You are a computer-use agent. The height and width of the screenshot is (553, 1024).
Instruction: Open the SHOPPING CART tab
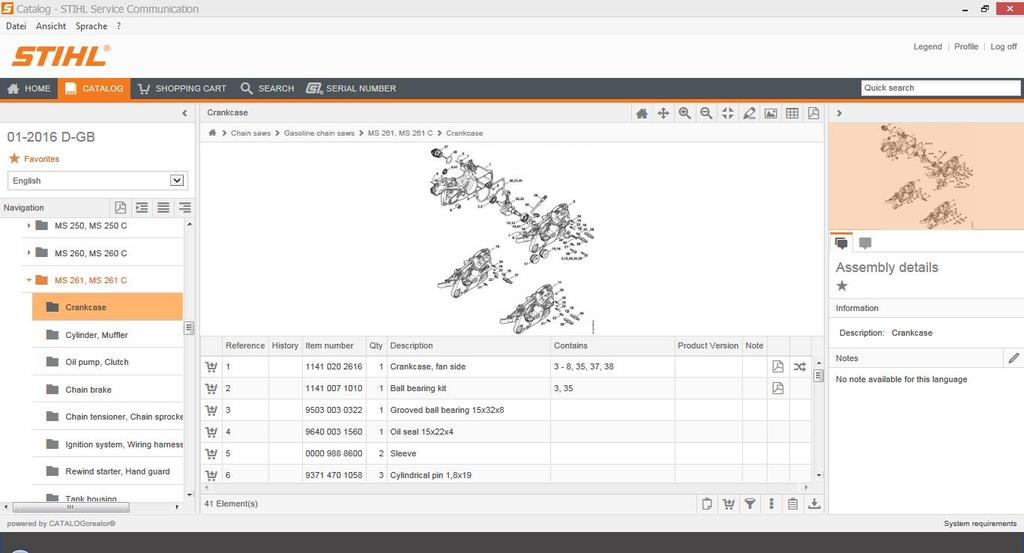point(182,88)
